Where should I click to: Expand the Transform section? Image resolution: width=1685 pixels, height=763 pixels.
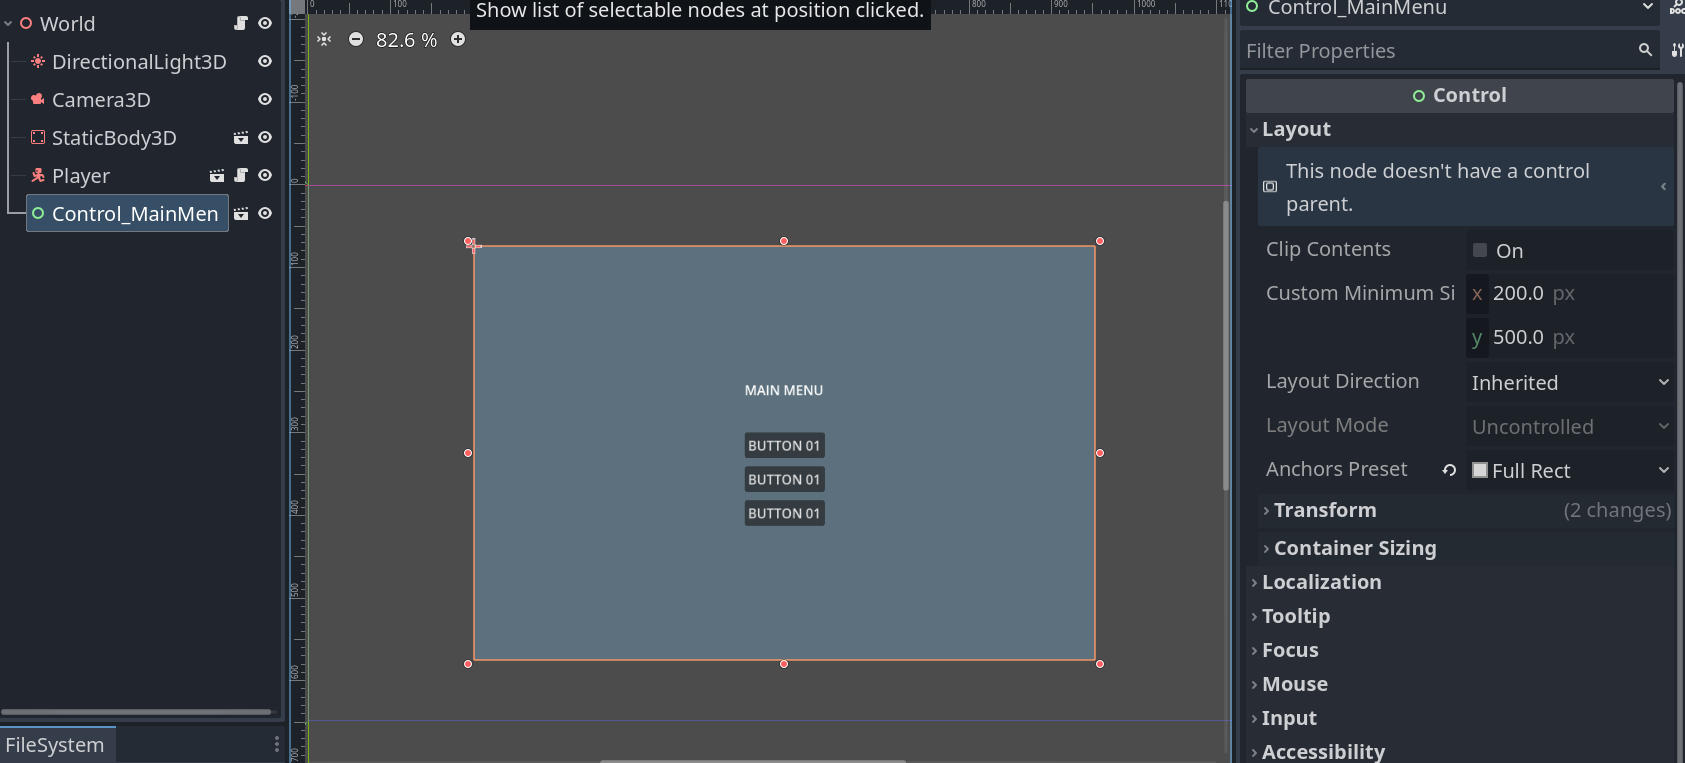click(1325, 510)
